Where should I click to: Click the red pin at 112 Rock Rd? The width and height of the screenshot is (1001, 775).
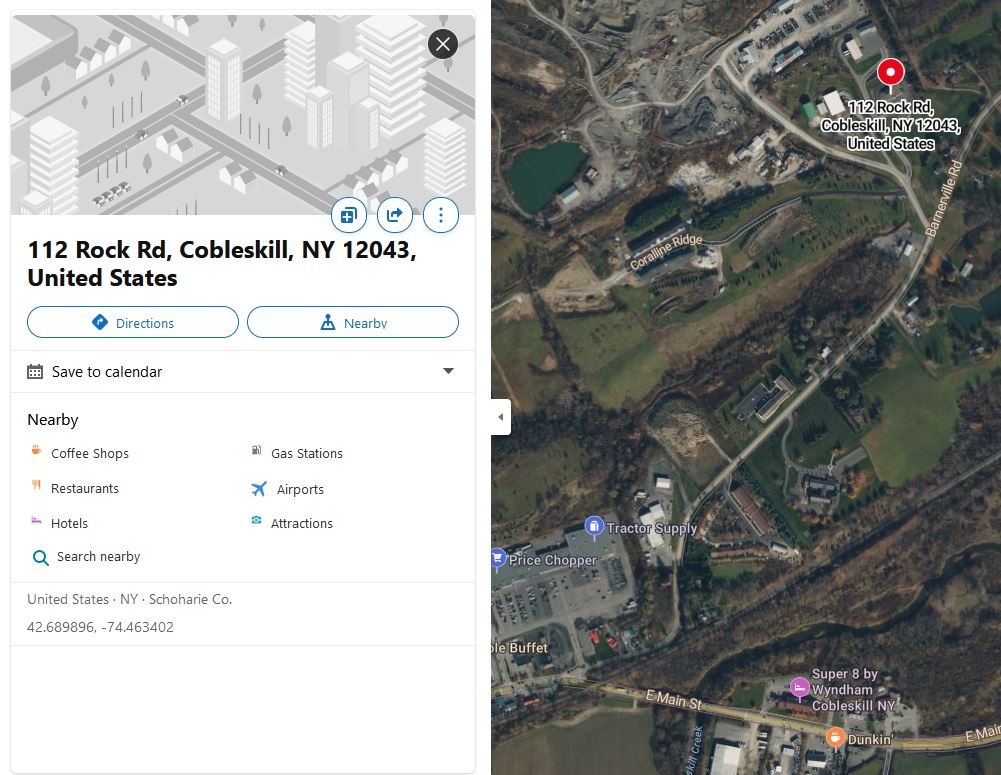(890, 72)
